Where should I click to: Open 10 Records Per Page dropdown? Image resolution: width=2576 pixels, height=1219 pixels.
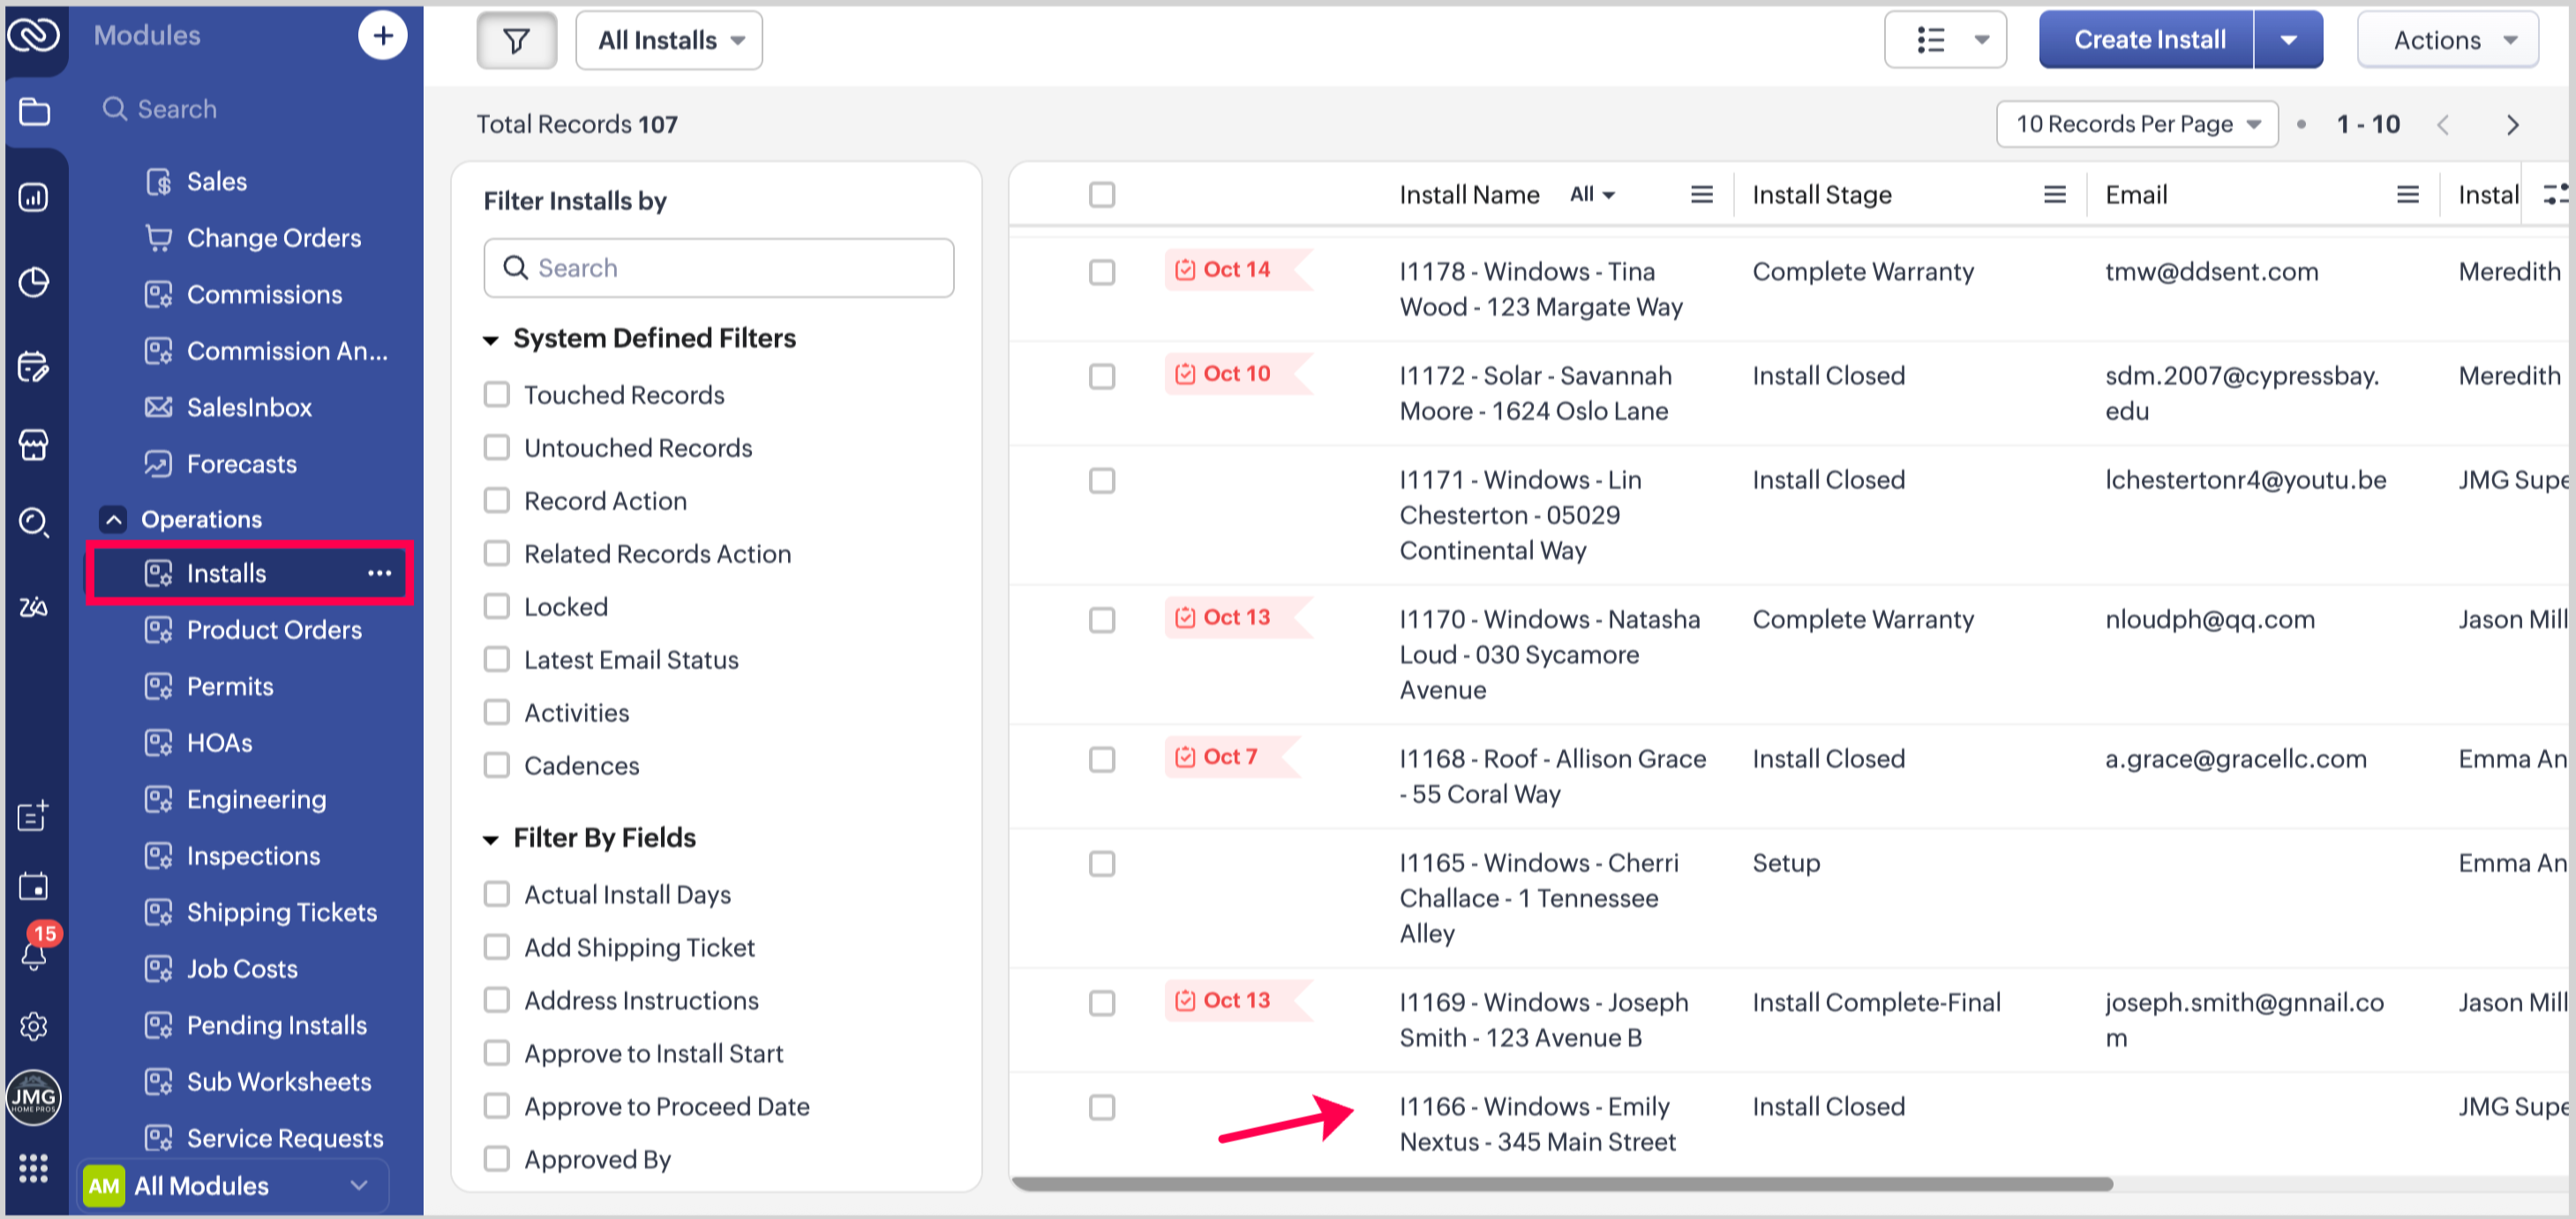click(x=2136, y=125)
